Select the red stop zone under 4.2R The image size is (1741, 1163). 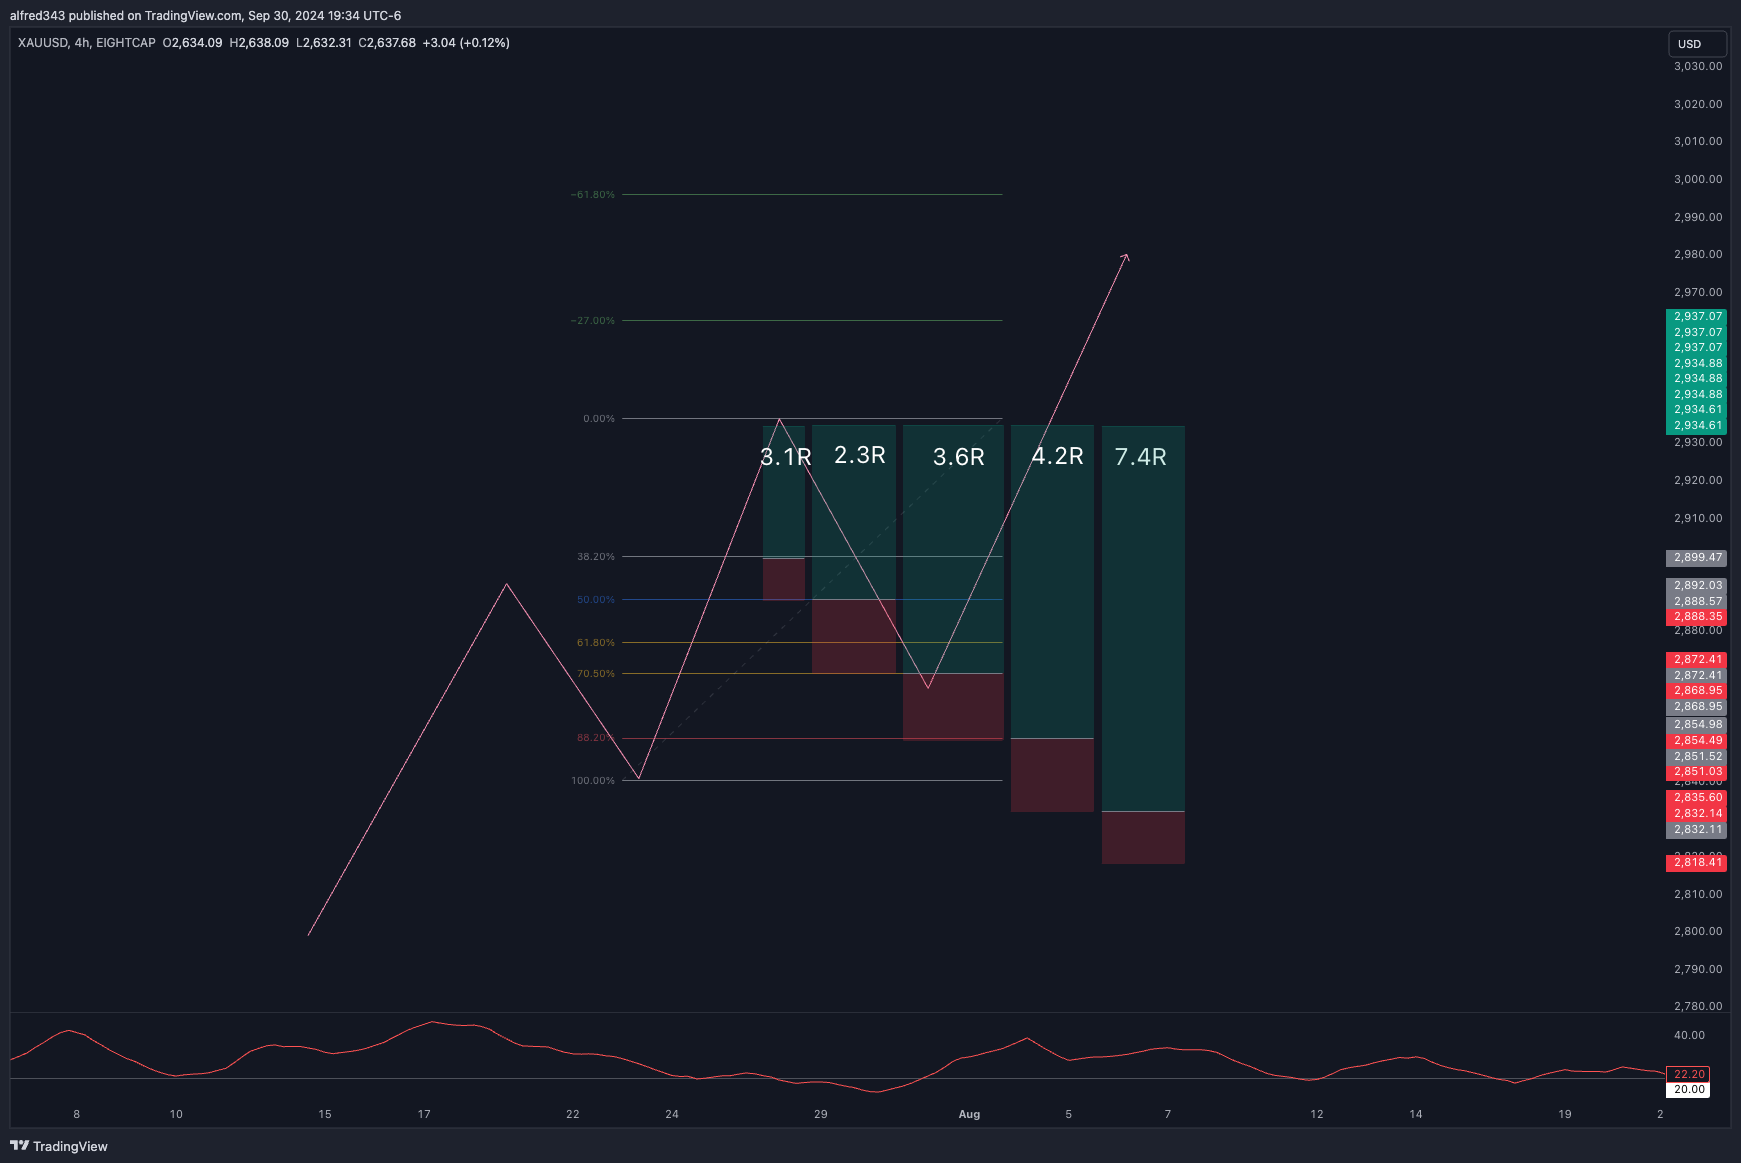pyautogui.click(x=1052, y=775)
